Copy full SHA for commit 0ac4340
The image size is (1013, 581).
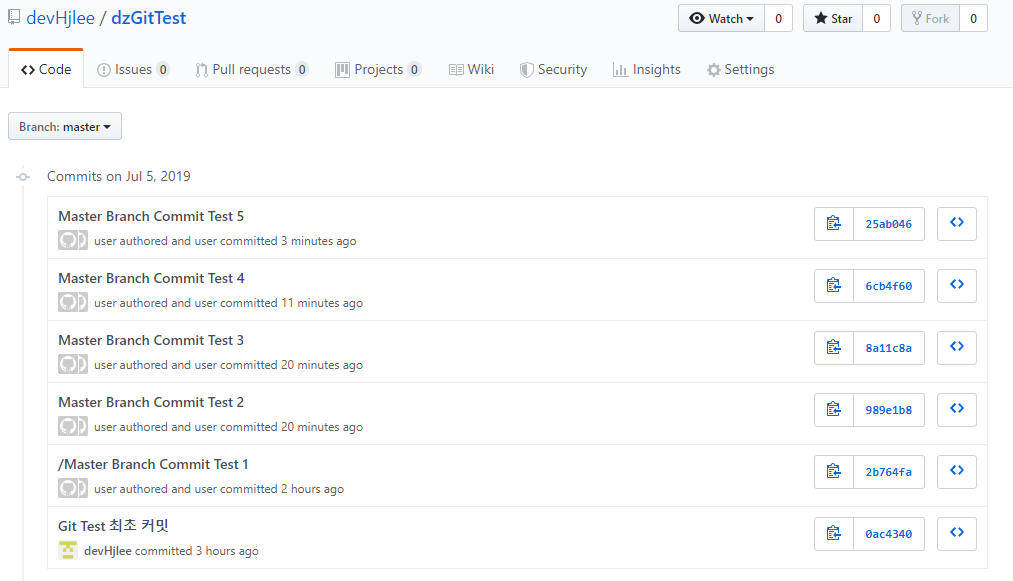point(834,534)
